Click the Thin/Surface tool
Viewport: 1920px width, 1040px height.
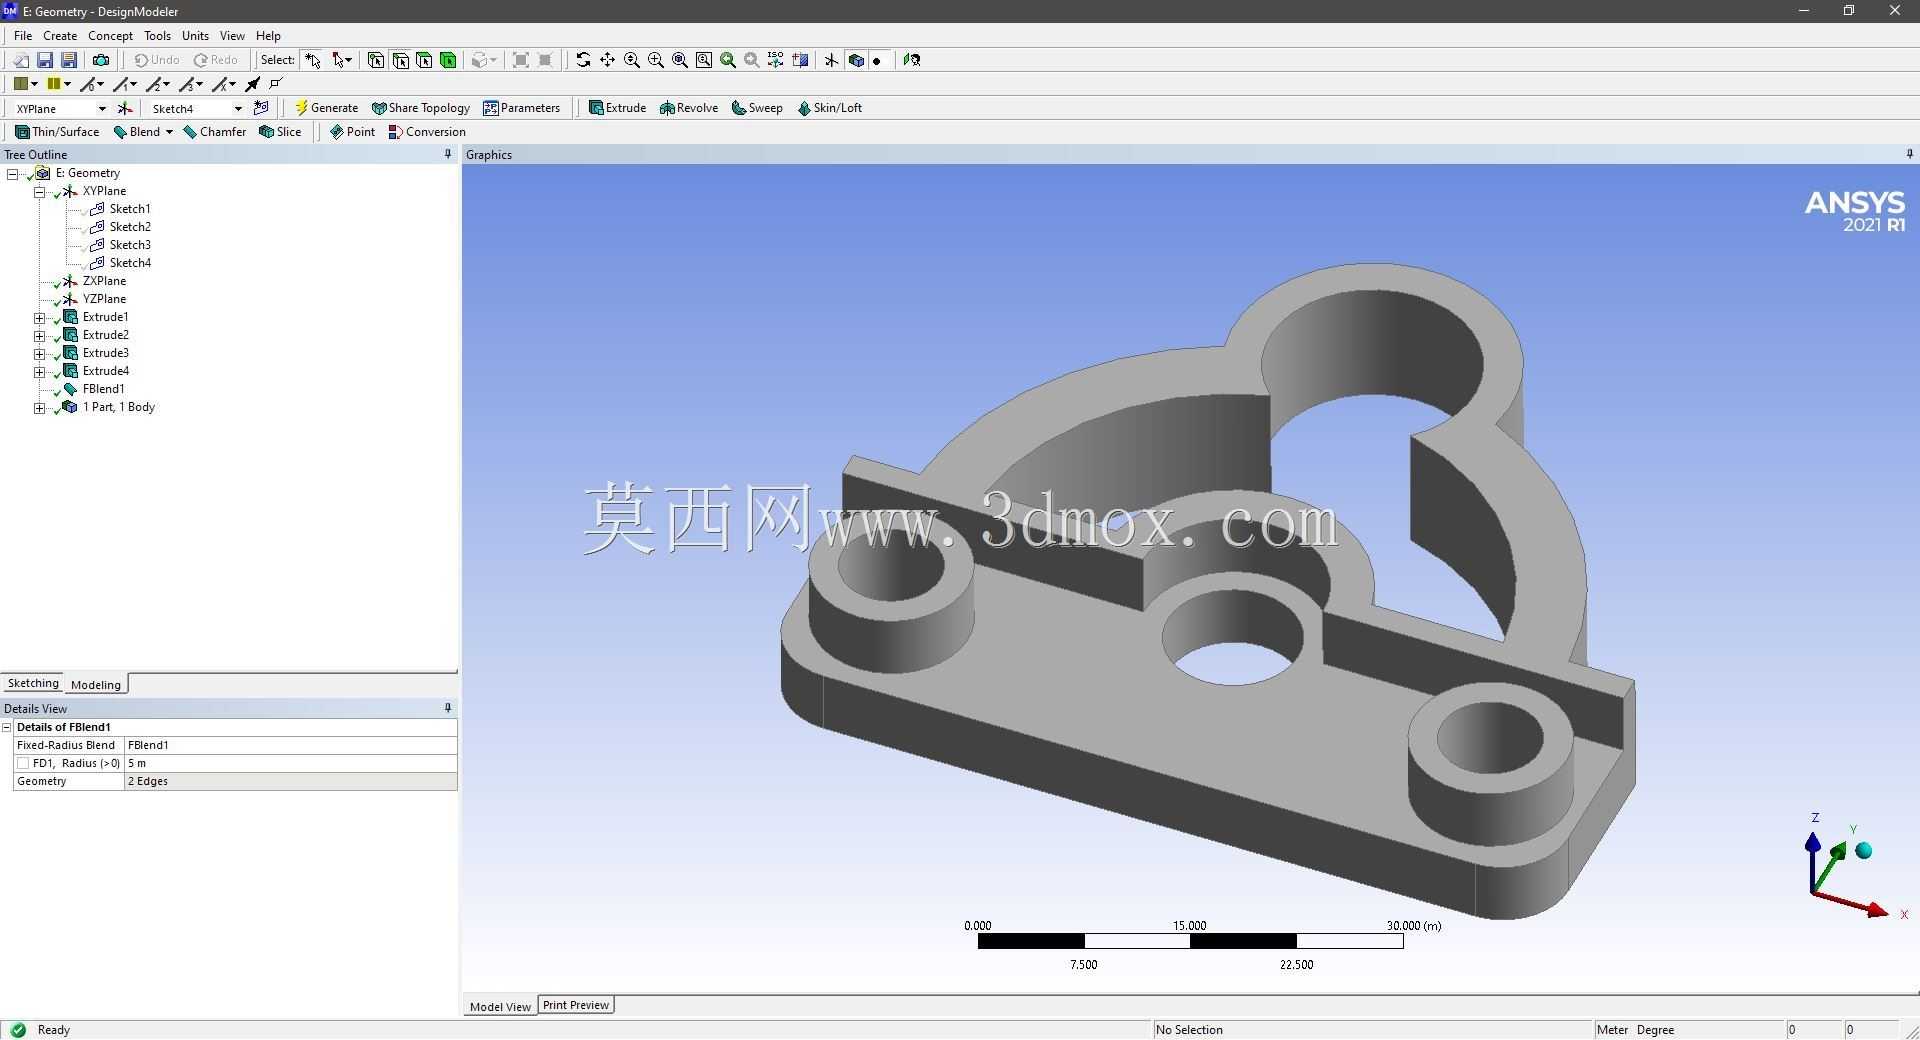(57, 132)
